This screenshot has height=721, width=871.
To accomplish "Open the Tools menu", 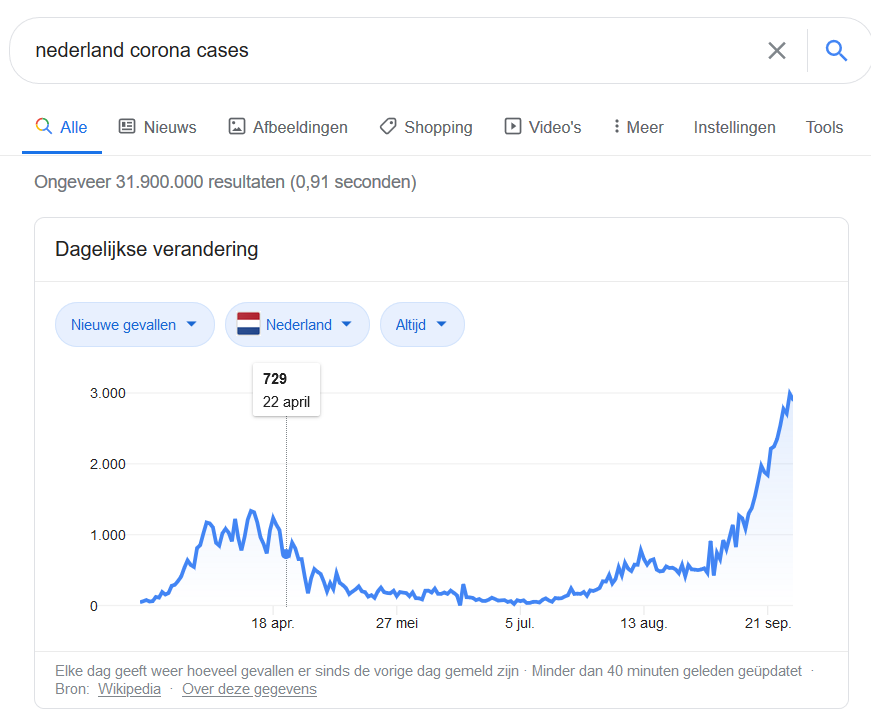I will [x=824, y=127].
